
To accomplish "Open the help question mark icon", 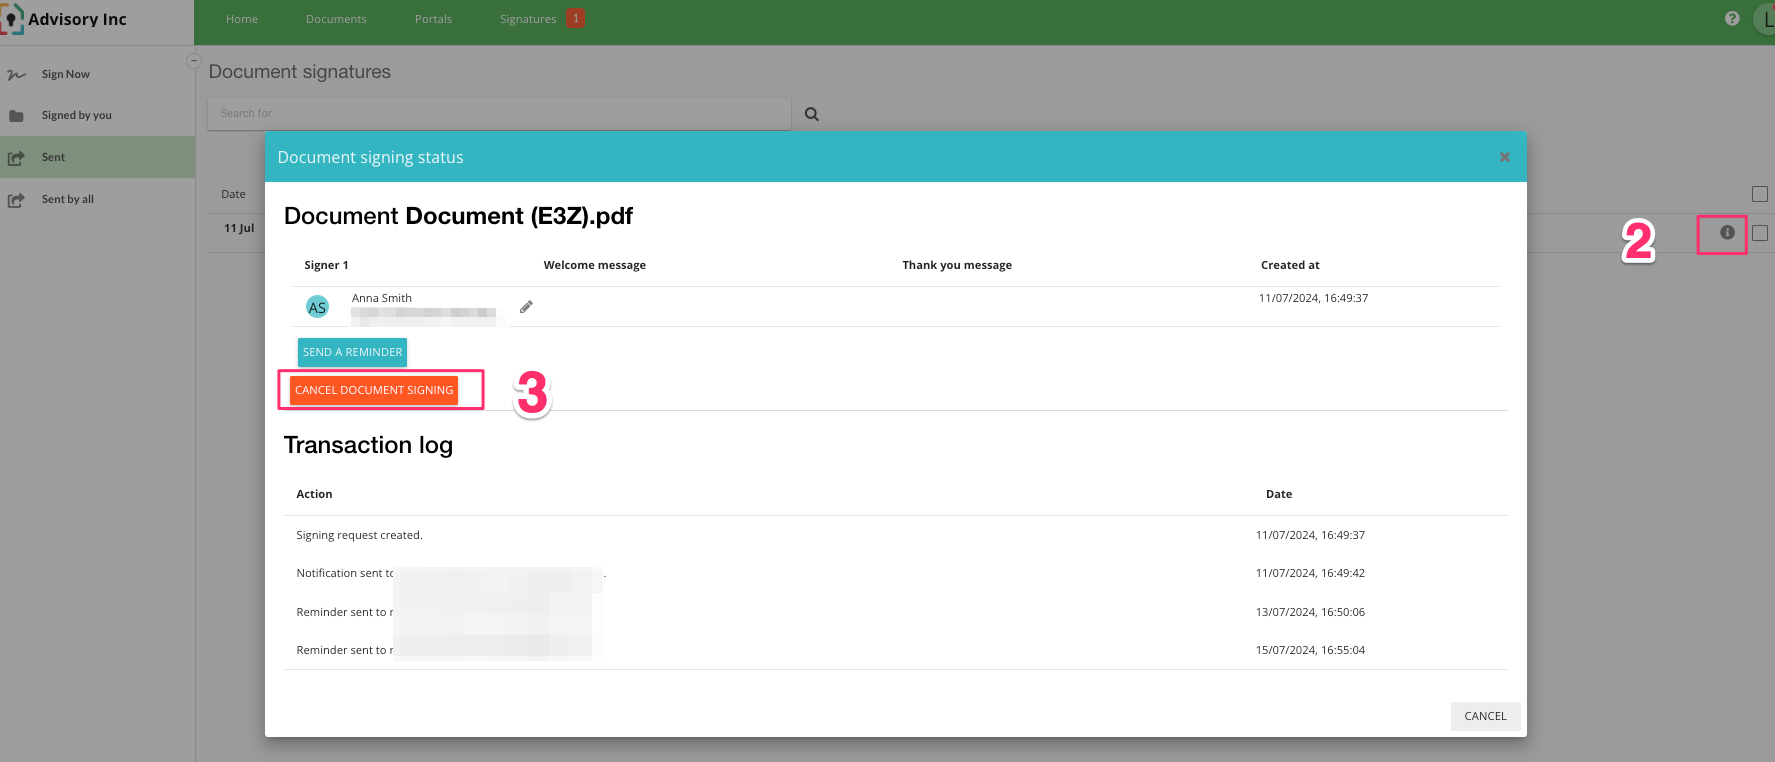I will (x=1732, y=19).
